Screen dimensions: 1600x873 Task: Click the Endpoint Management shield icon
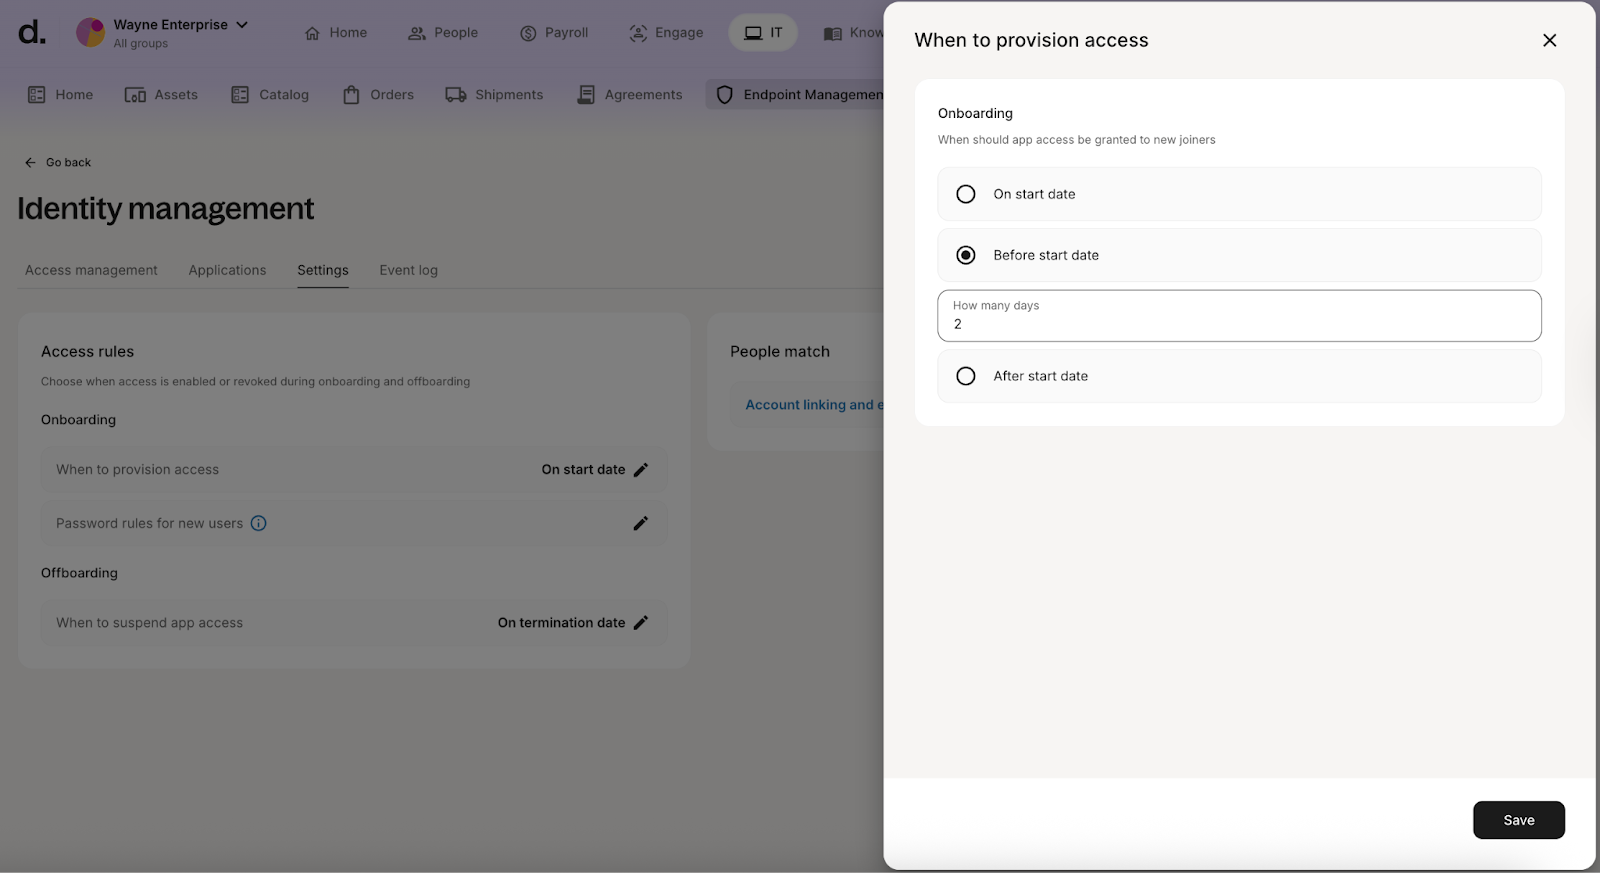click(x=725, y=95)
